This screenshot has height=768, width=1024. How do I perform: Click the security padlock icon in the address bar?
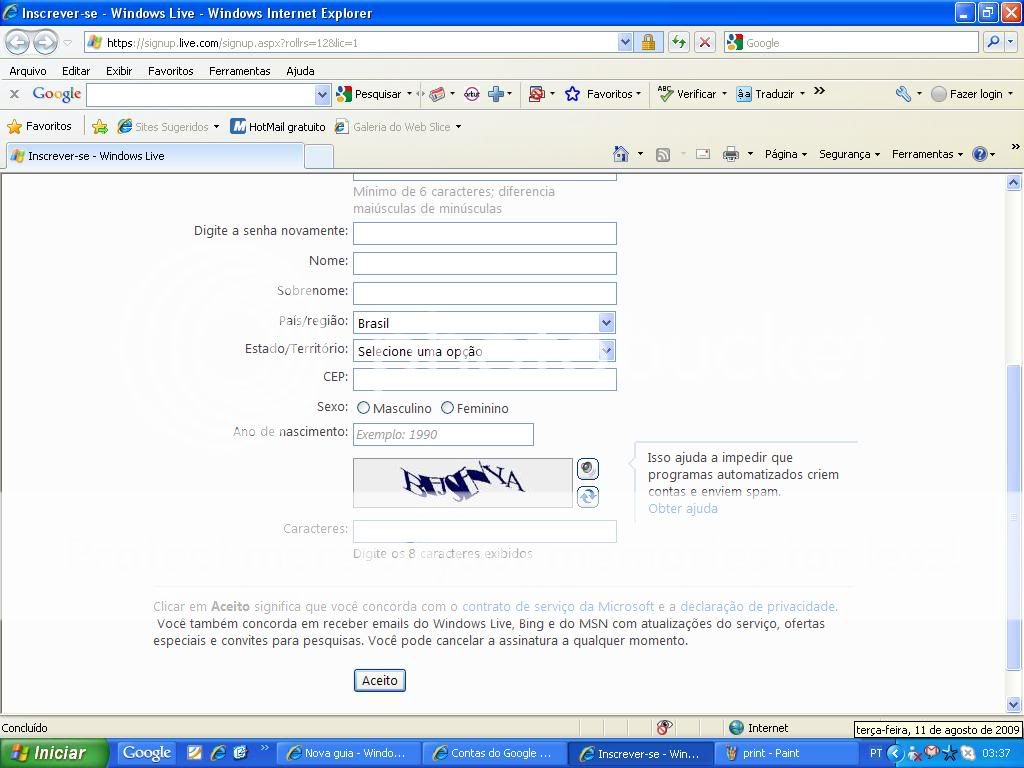pos(648,42)
